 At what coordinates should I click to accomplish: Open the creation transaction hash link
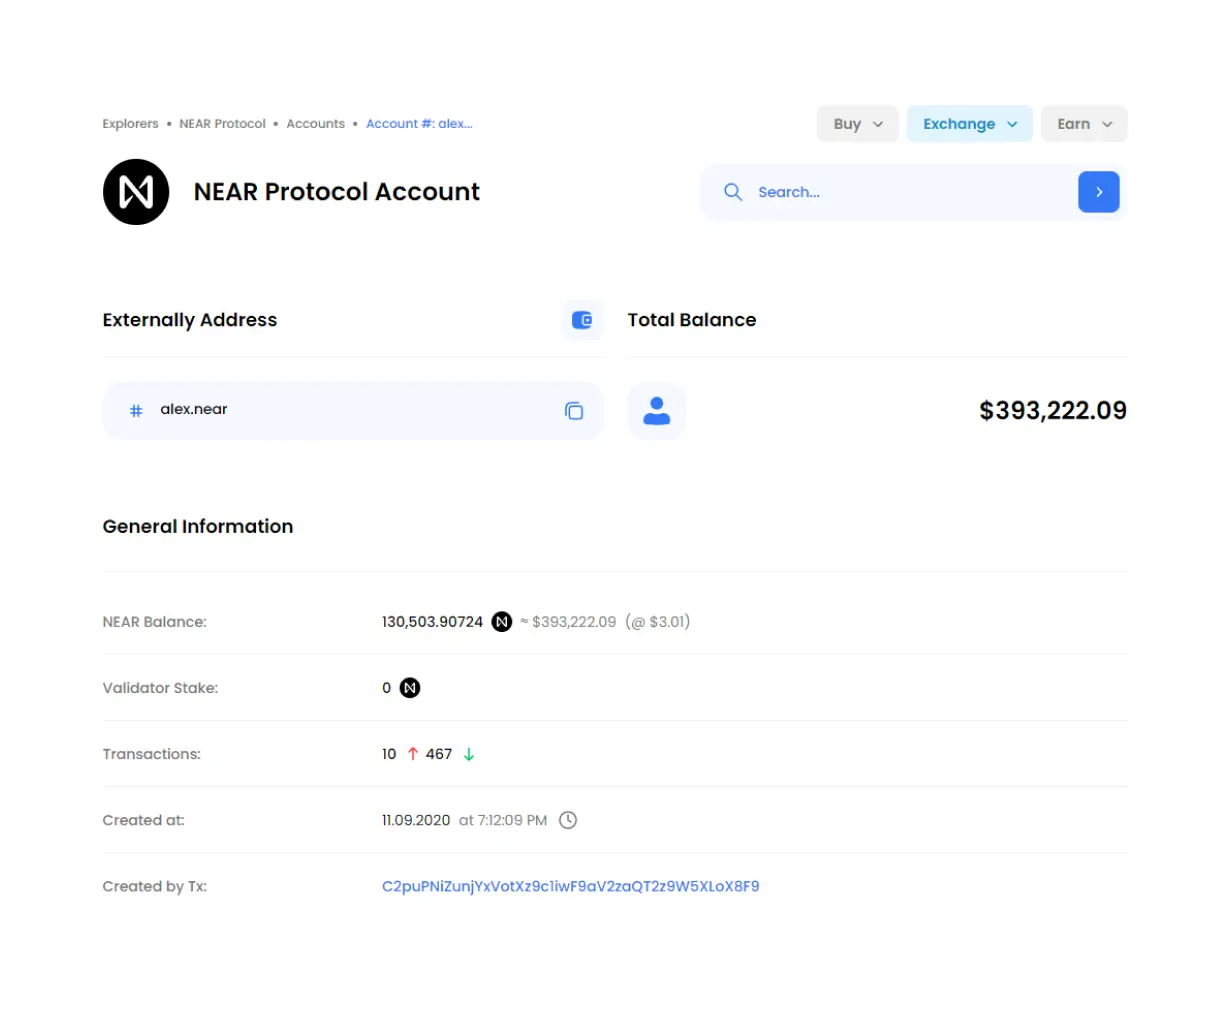point(569,886)
